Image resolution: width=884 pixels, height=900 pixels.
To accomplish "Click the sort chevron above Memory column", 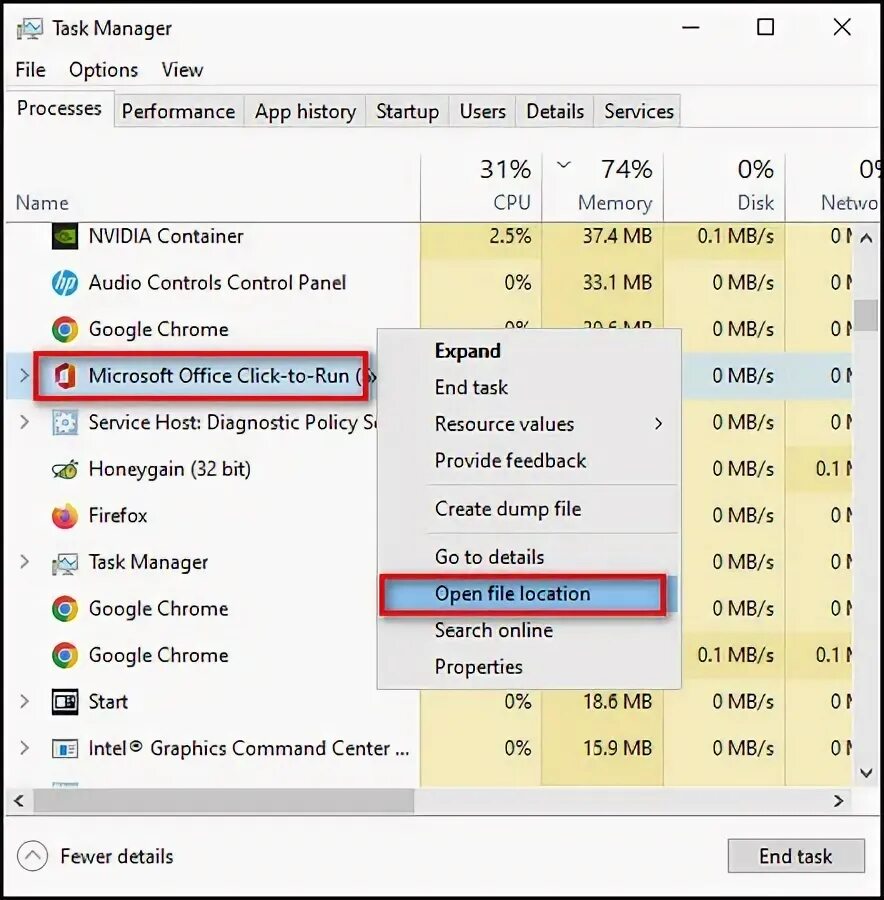I will click(x=564, y=165).
